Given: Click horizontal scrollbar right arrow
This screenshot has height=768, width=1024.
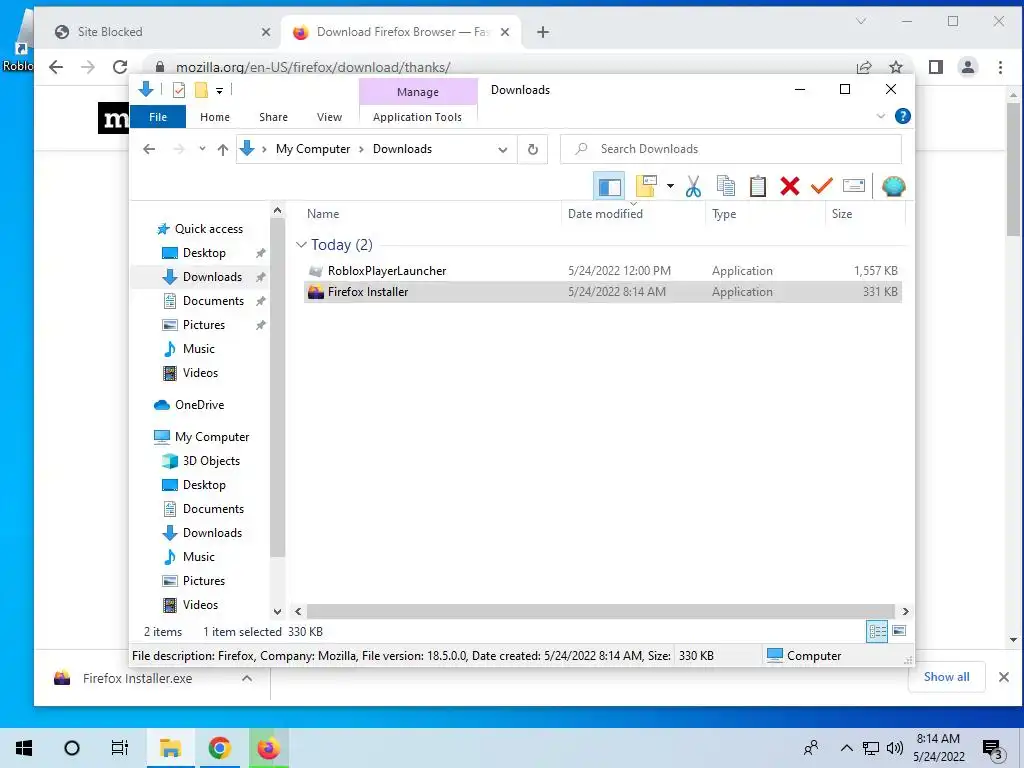Looking at the screenshot, I should coord(905,612).
